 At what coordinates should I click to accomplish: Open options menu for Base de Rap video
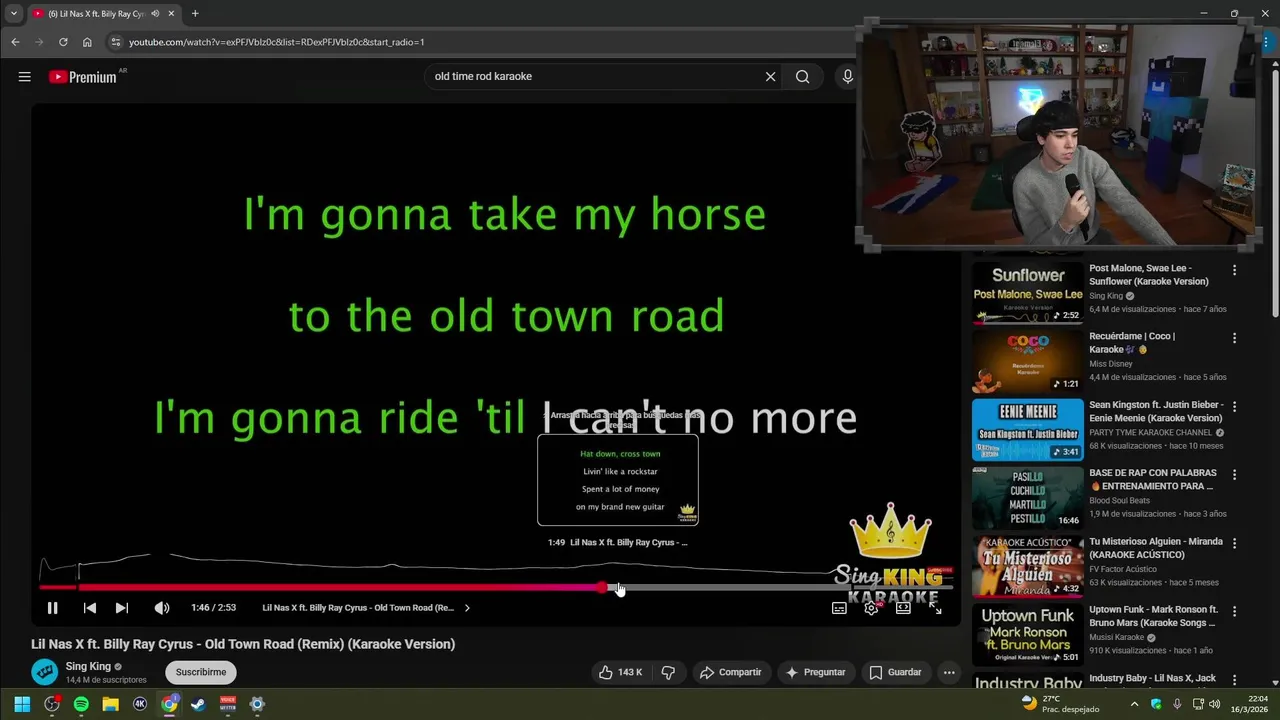click(x=1234, y=475)
